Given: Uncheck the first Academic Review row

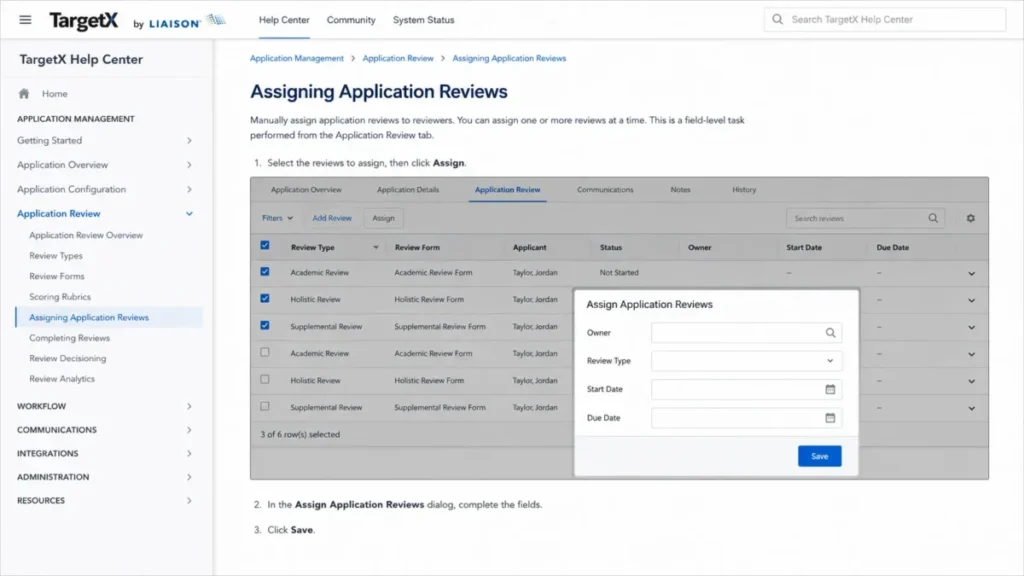Looking at the screenshot, I should click(x=264, y=272).
